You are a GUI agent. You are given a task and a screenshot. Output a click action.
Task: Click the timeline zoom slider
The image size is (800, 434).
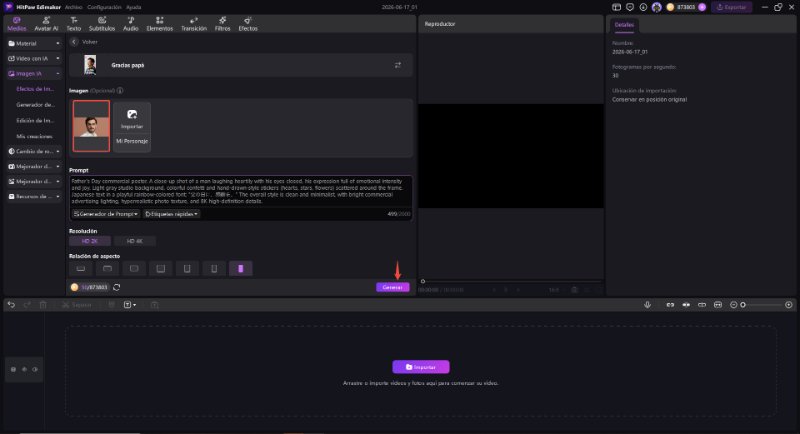pos(762,304)
